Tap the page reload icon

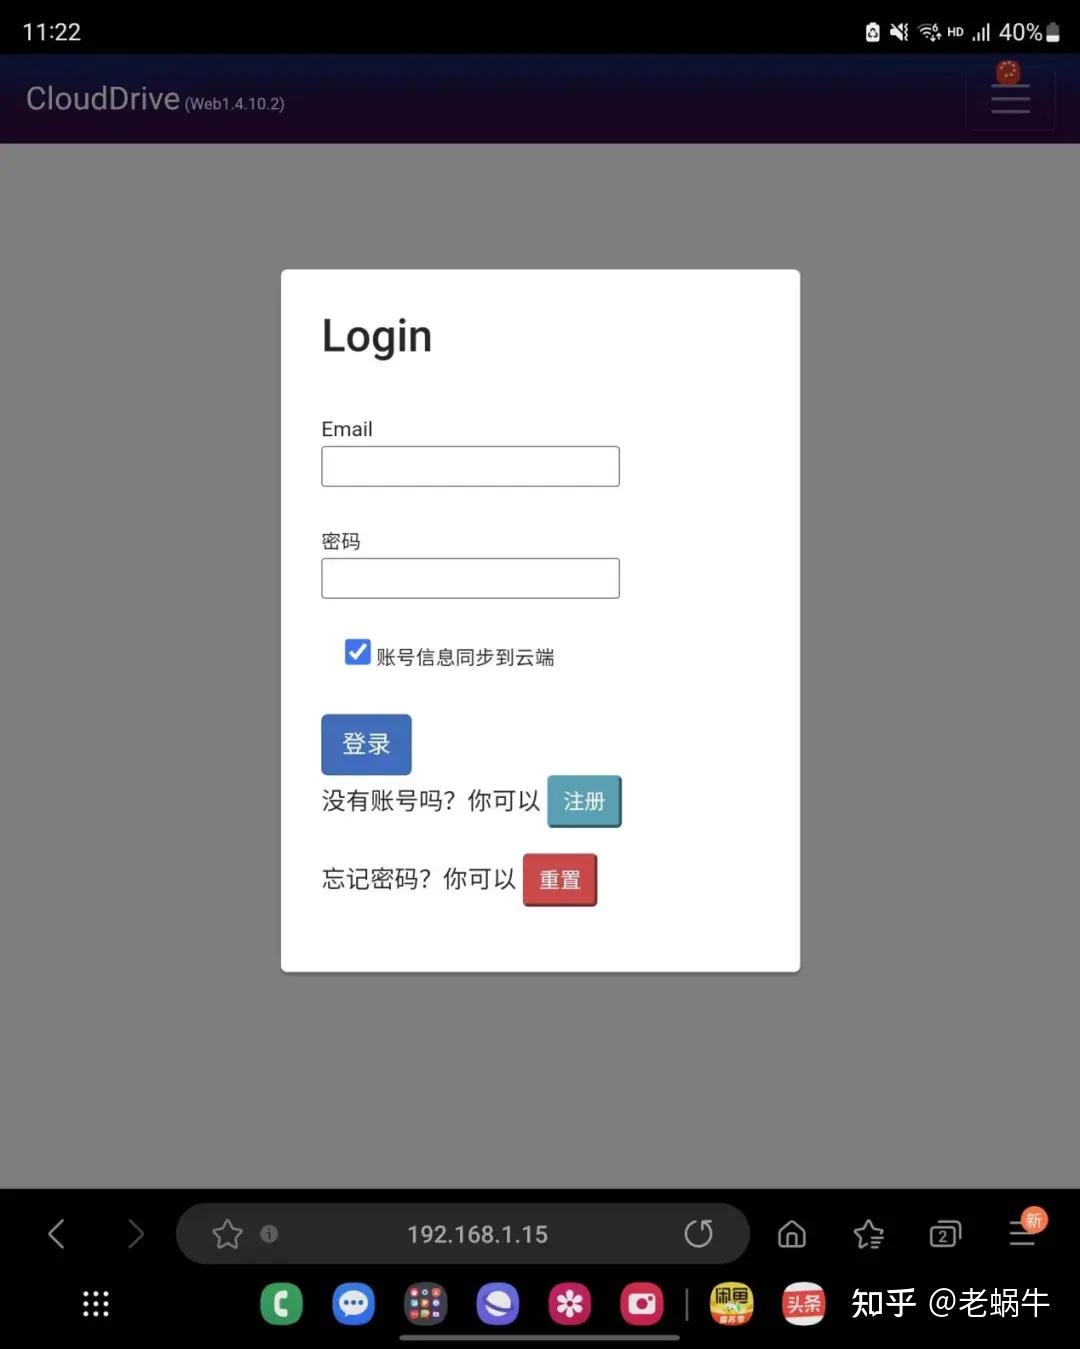[x=700, y=1234]
